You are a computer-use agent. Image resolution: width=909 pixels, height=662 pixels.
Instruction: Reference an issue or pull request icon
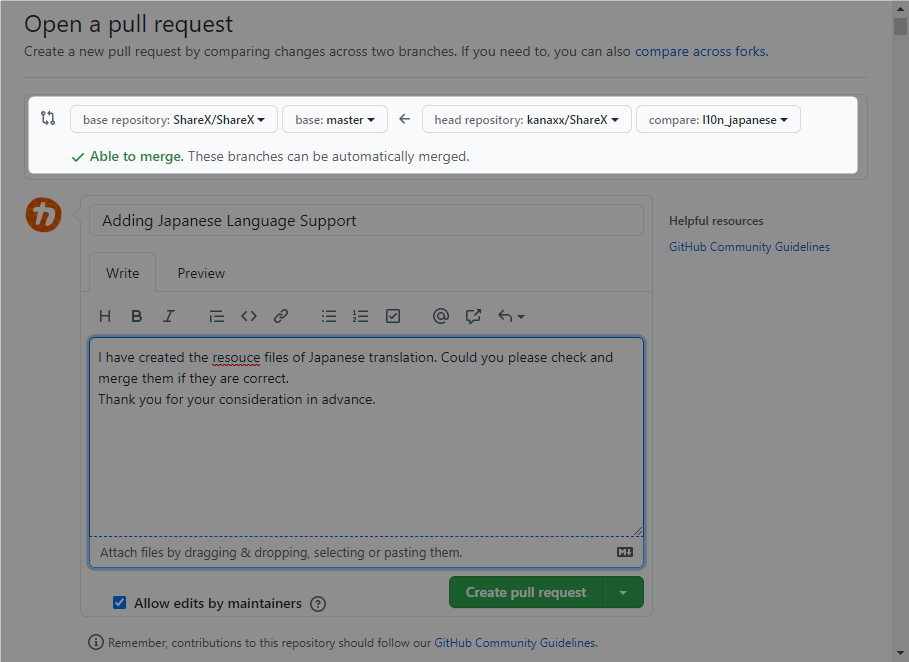(x=473, y=316)
